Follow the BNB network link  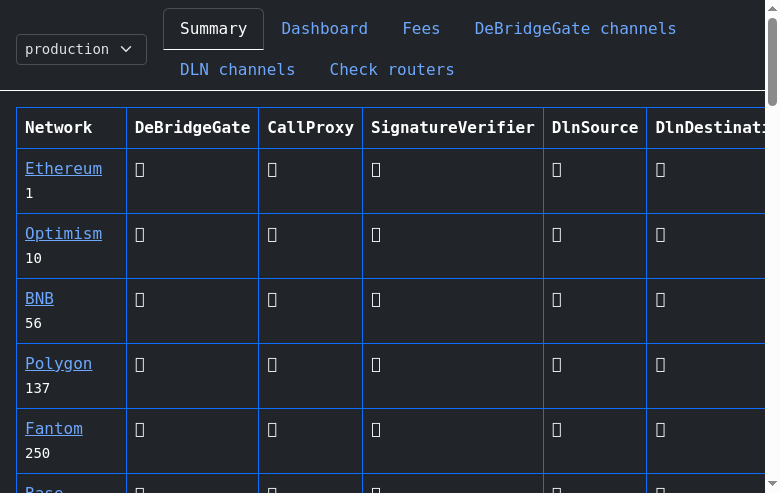click(x=39, y=298)
